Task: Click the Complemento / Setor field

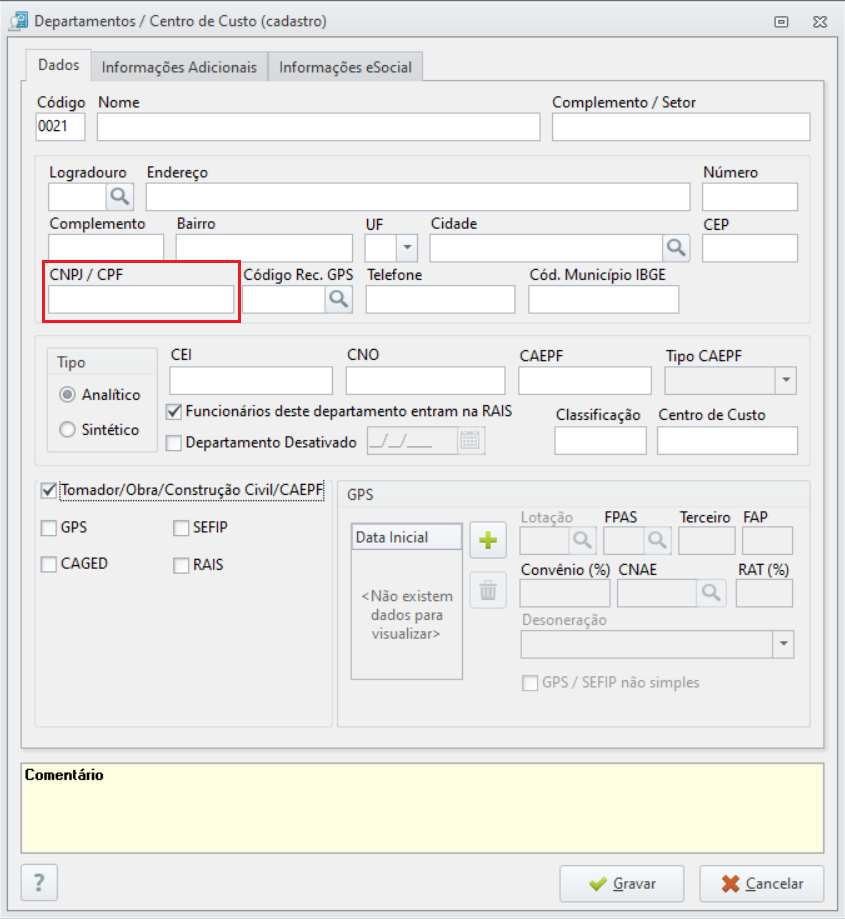Action: [681, 127]
